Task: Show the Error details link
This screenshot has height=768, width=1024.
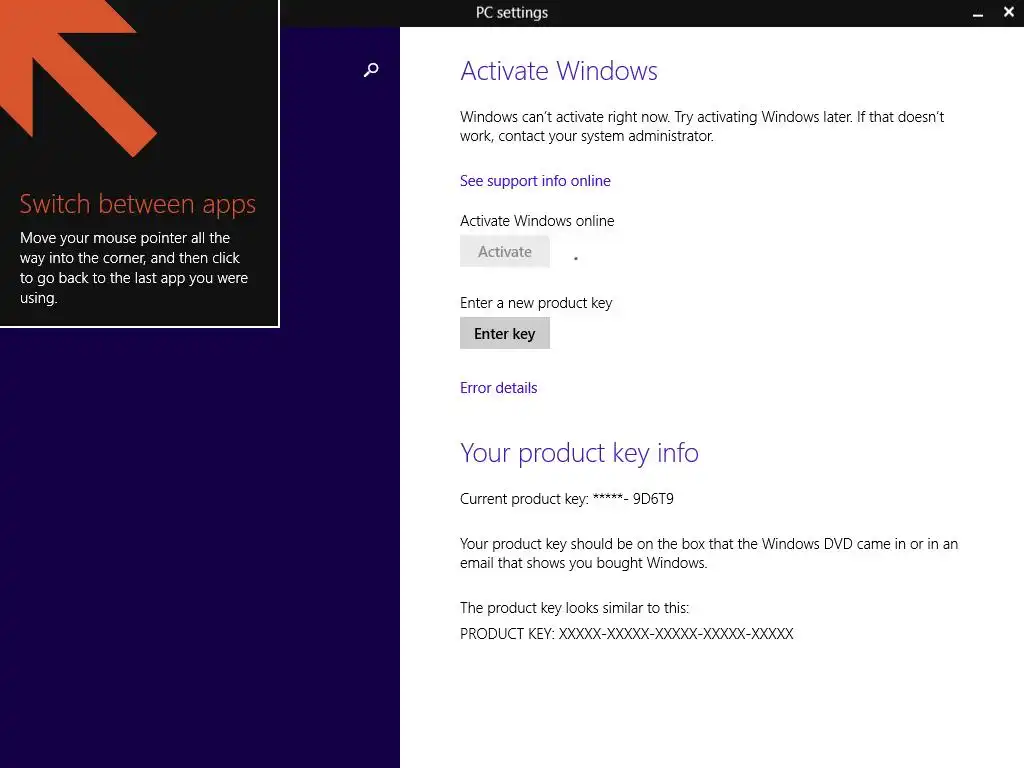Action: coord(498,388)
